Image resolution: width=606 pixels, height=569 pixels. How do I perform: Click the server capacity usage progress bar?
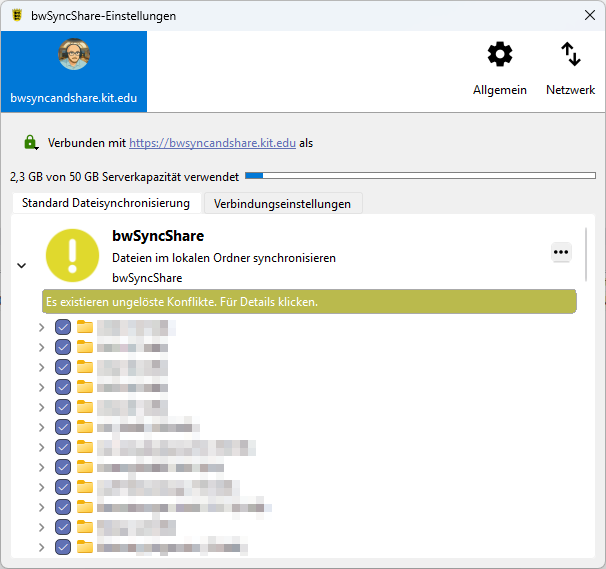(419, 176)
